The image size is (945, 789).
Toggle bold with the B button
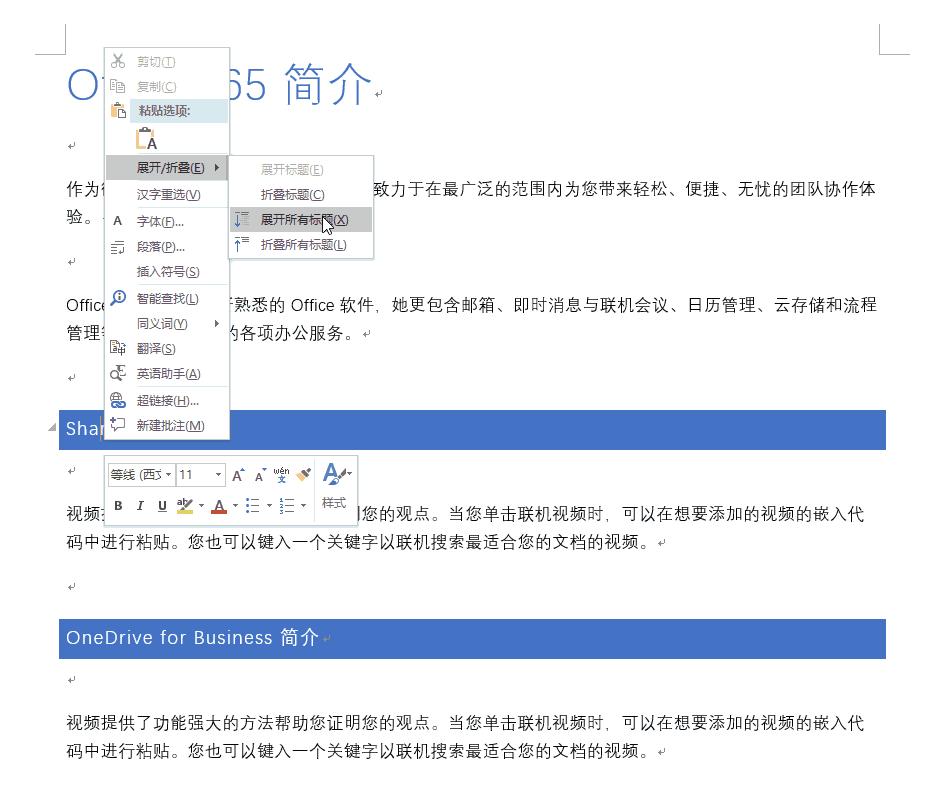[x=118, y=505]
